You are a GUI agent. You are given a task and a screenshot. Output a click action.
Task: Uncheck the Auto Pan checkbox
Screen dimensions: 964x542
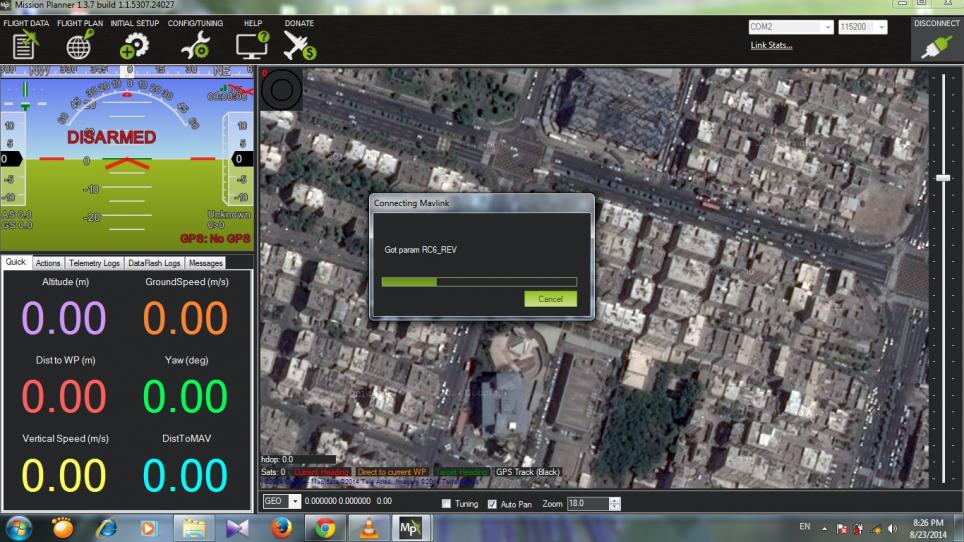491,503
